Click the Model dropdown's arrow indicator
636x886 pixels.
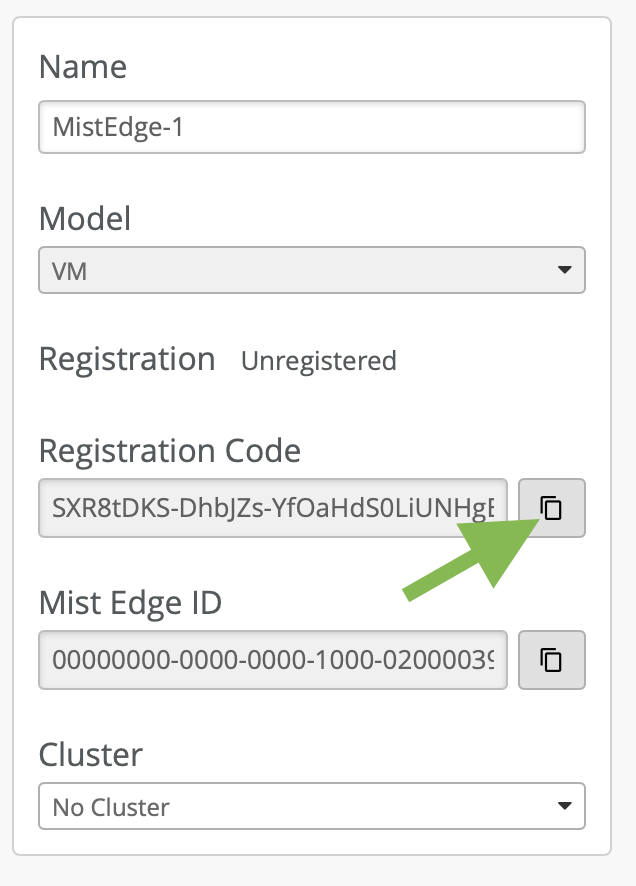coord(564,270)
